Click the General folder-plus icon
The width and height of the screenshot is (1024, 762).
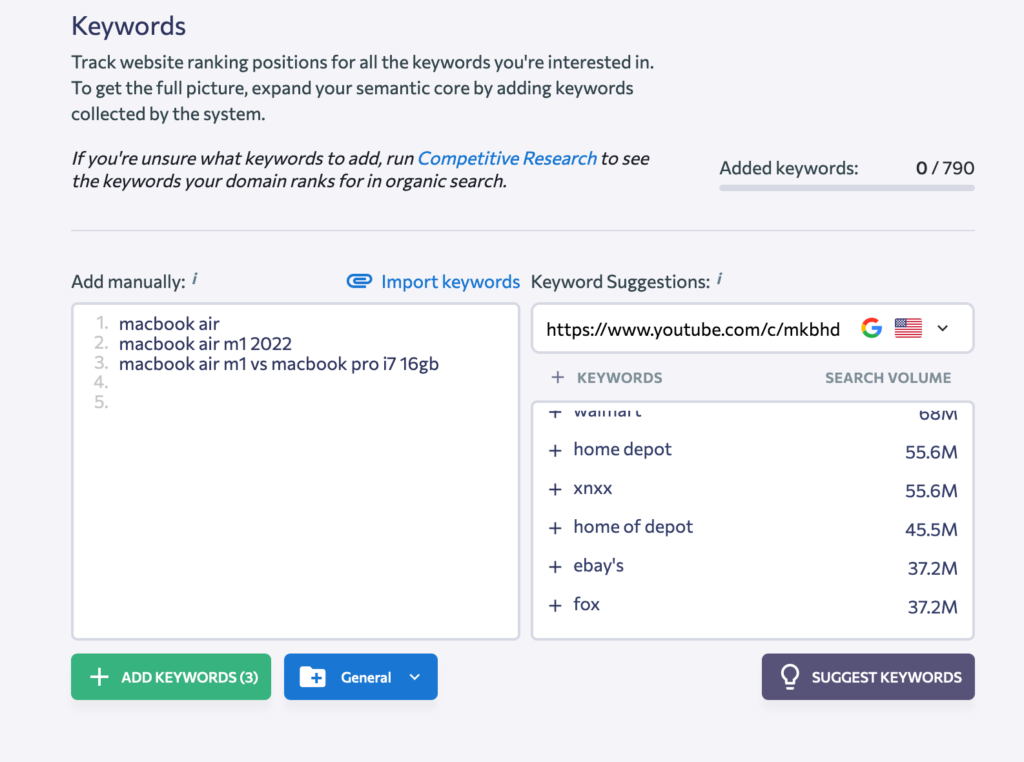[x=313, y=677]
